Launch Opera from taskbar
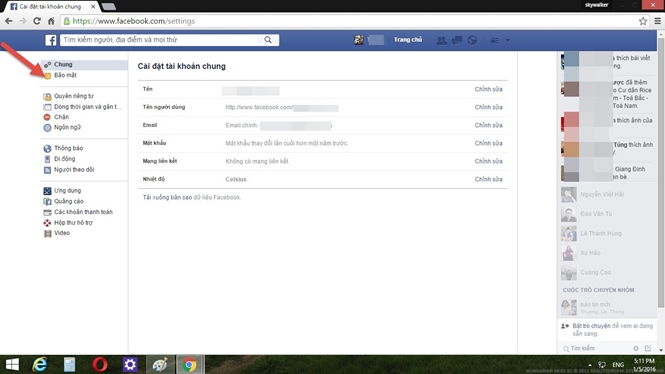The width and height of the screenshot is (665, 374). click(100, 364)
